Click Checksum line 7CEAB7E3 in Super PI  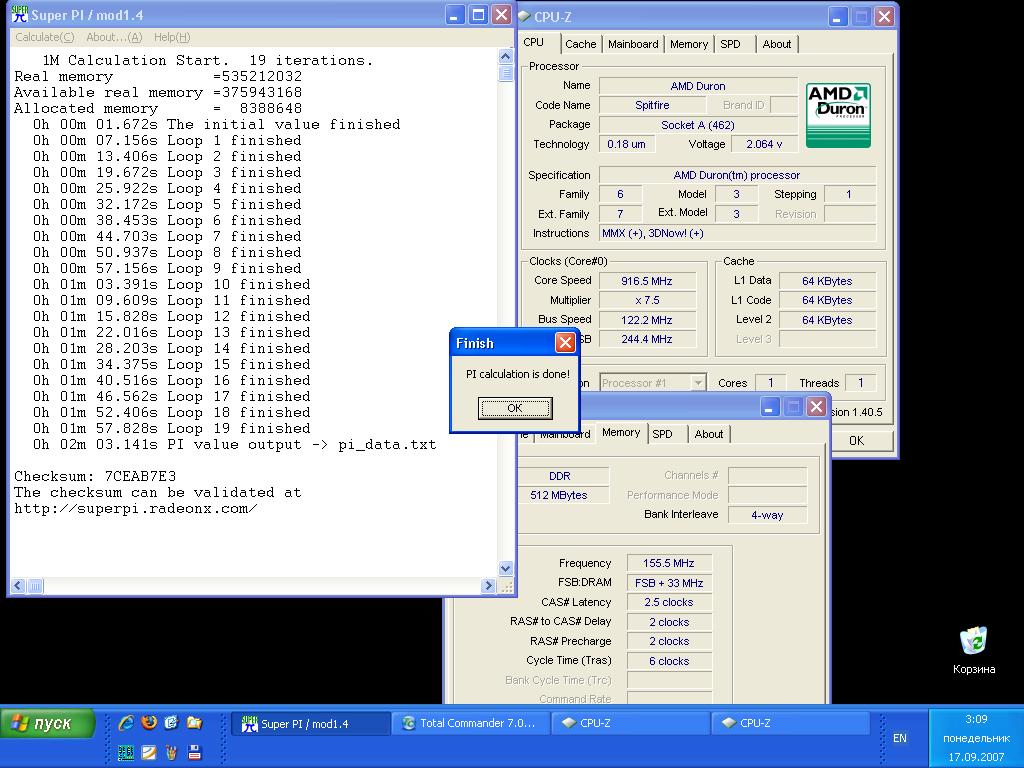[x=95, y=476]
